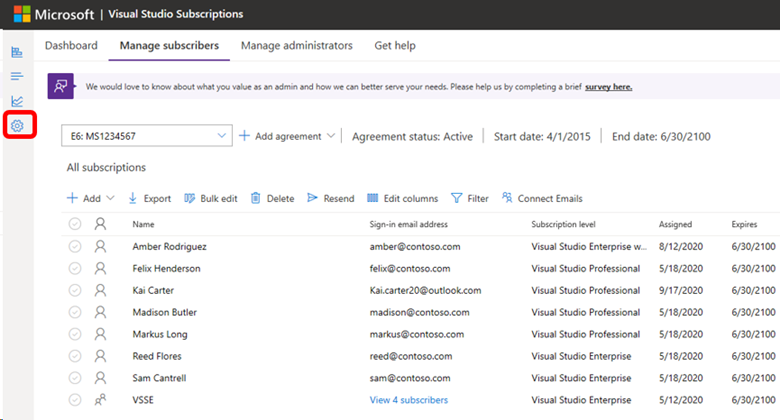Select checkbox for Amber Rodriguez
The image size is (780, 420).
(75, 246)
